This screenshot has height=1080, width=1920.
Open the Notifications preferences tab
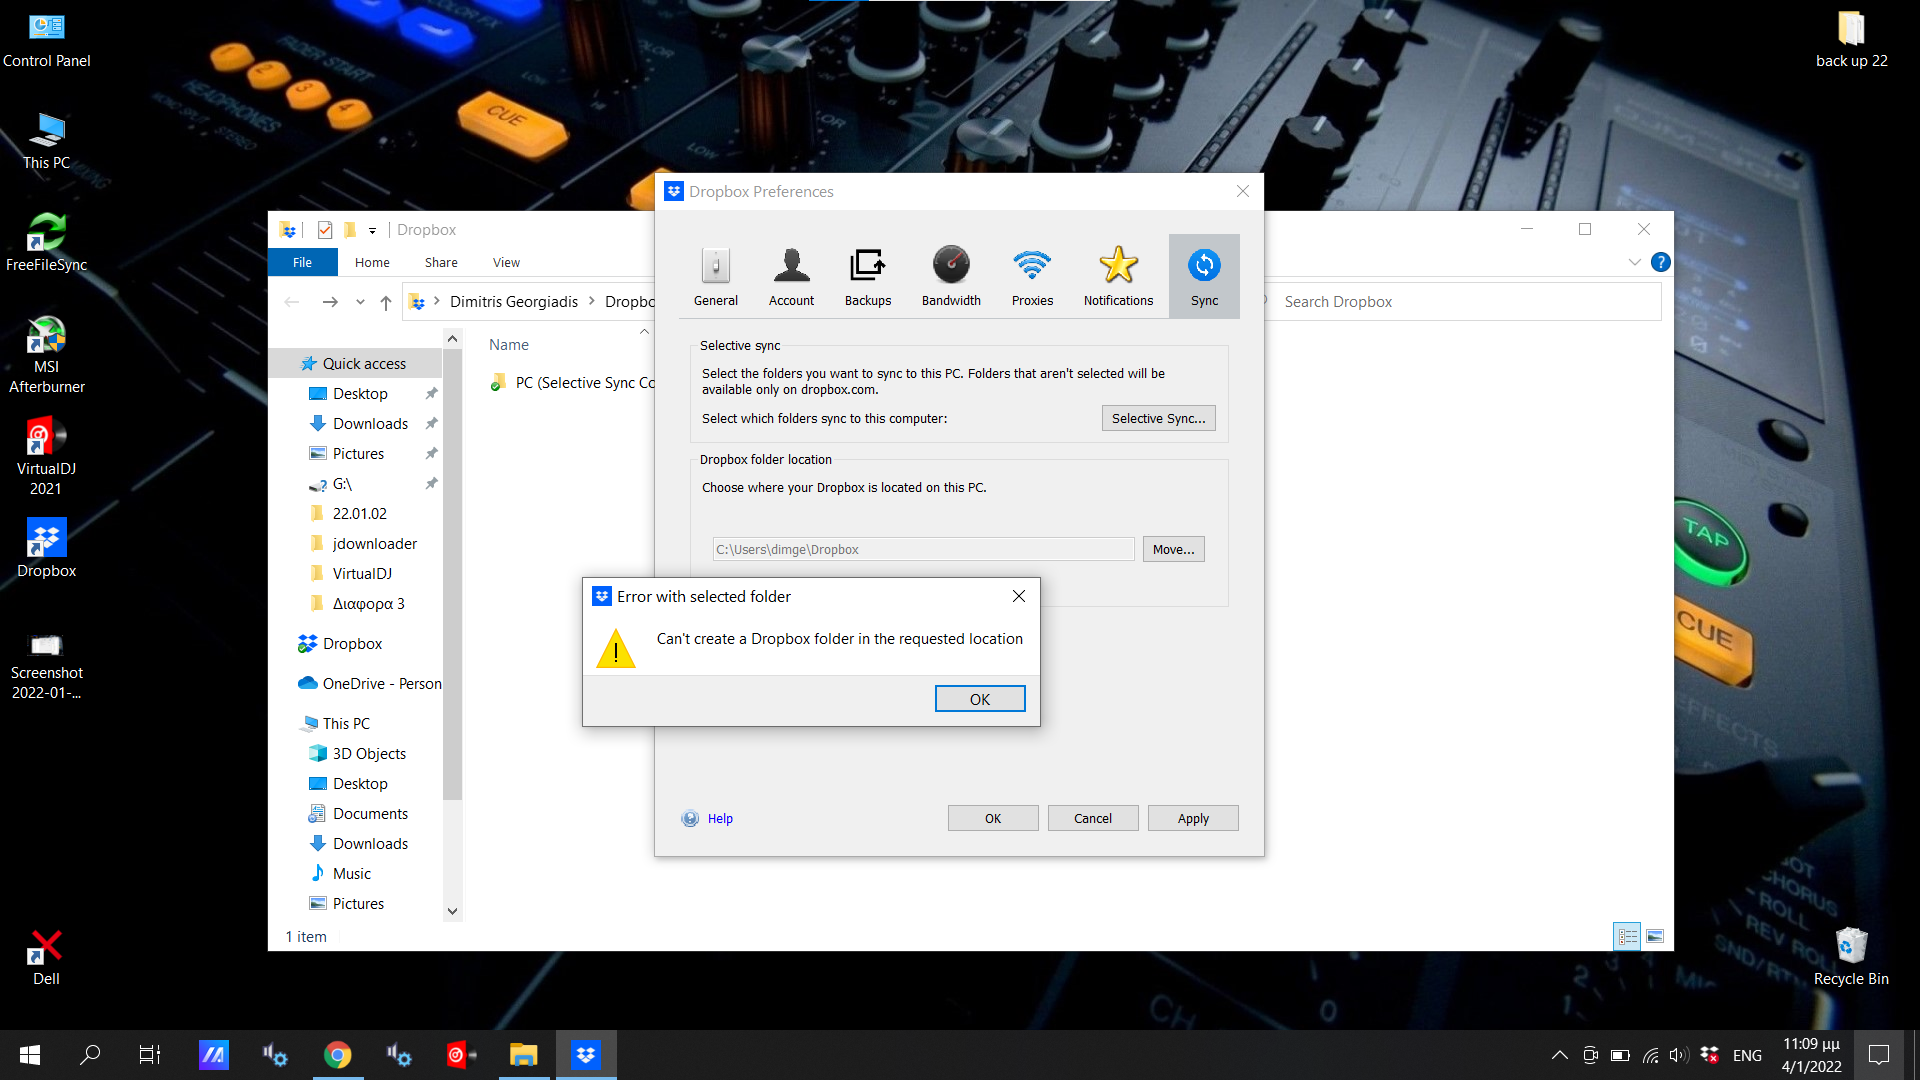1118,277
